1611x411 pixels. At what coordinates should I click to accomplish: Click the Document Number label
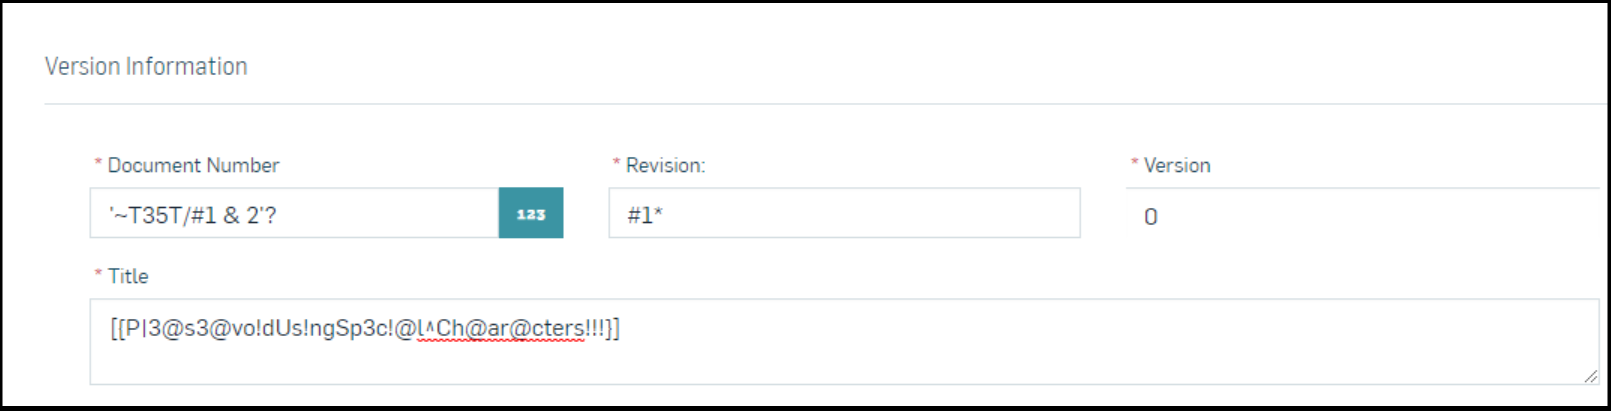(x=193, y=166)
